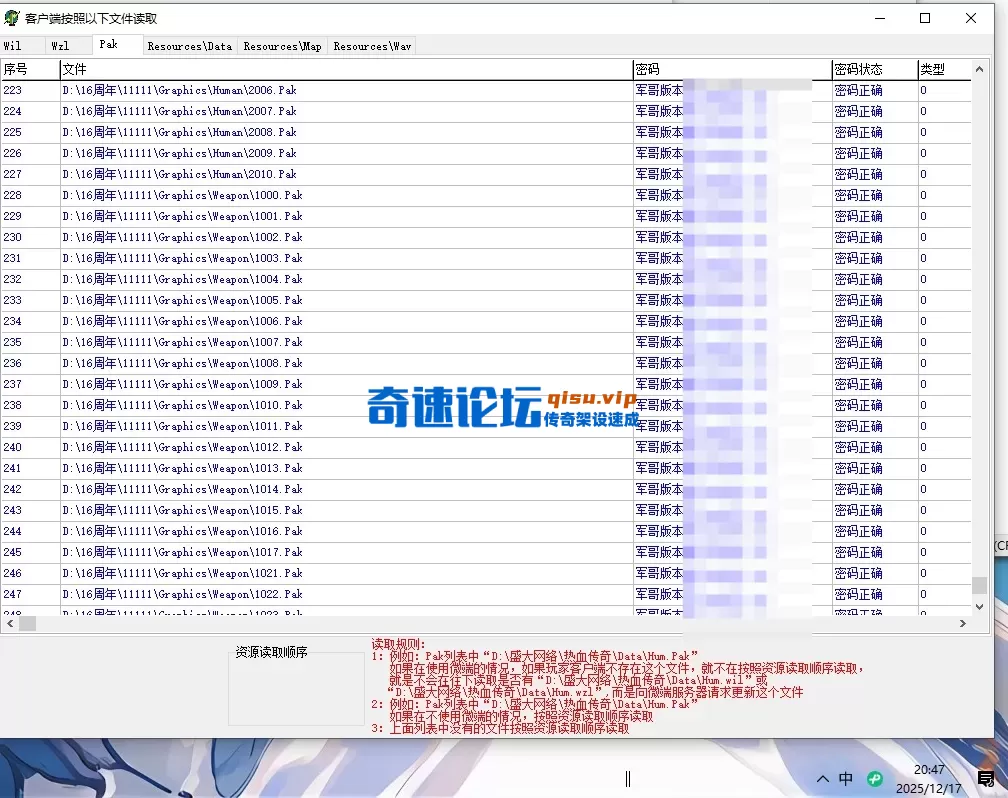Switch to the Wzl tab
Screen dimensions: 1008x798
pos(65,45)
